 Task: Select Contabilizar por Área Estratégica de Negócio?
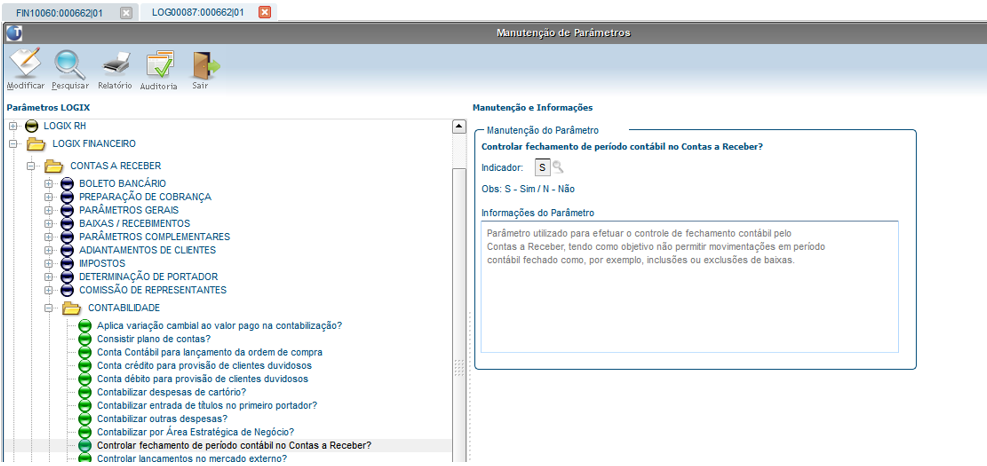[x=196, y=432]
